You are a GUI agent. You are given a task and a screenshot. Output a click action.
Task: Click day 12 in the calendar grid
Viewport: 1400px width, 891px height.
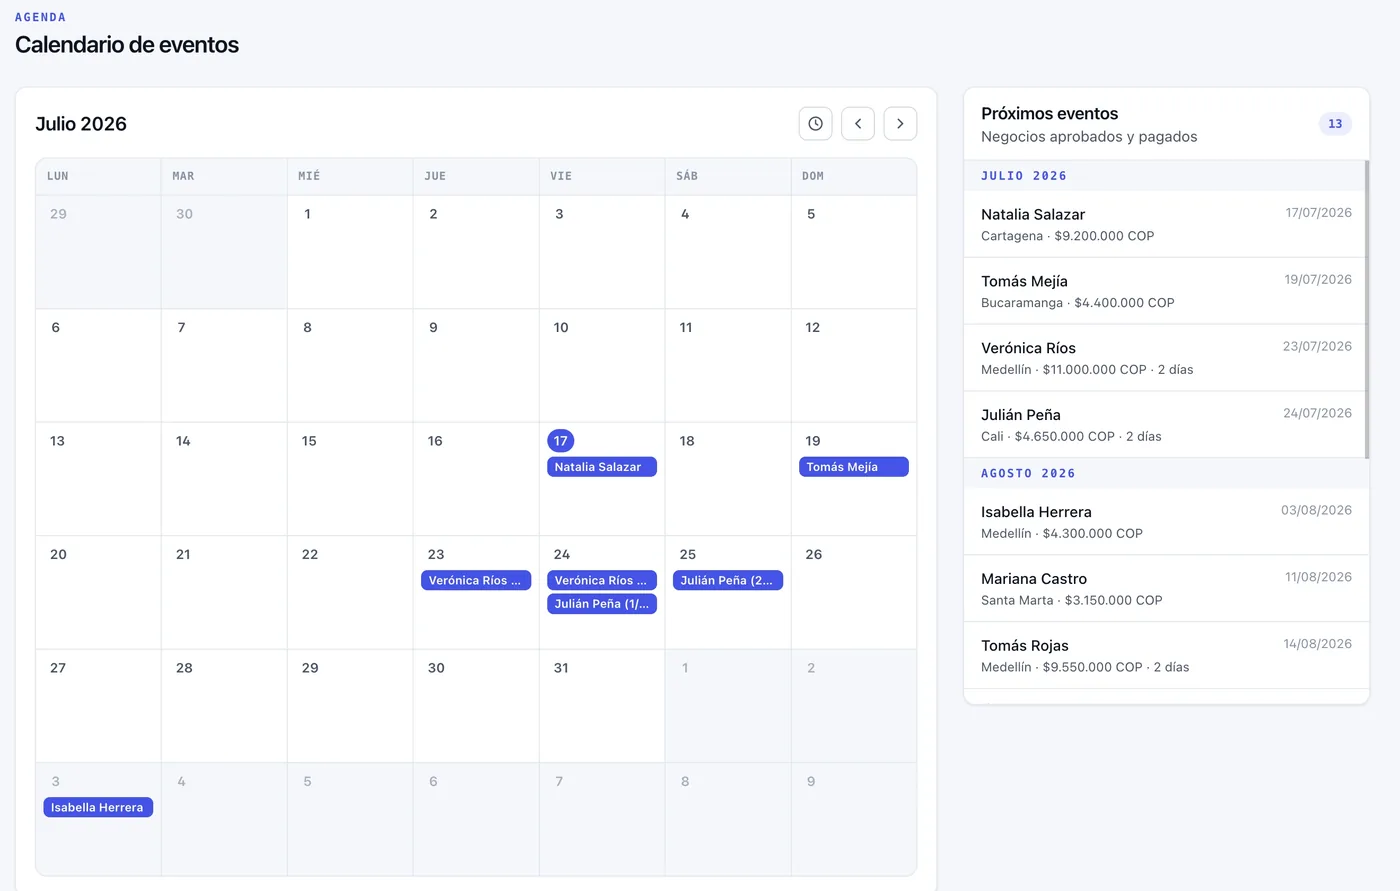click(854, 365)
